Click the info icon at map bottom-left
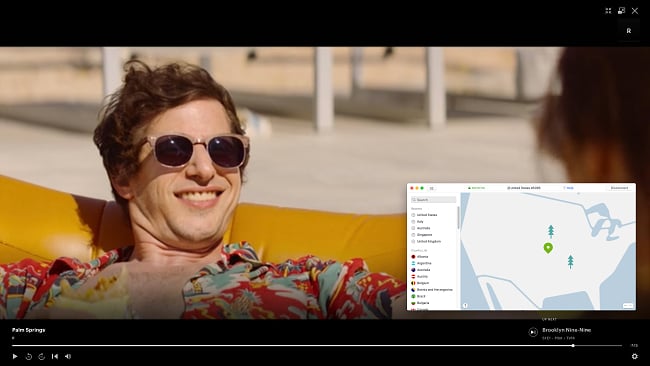Viewport: 650px width, 366px height. pos(465,305)
